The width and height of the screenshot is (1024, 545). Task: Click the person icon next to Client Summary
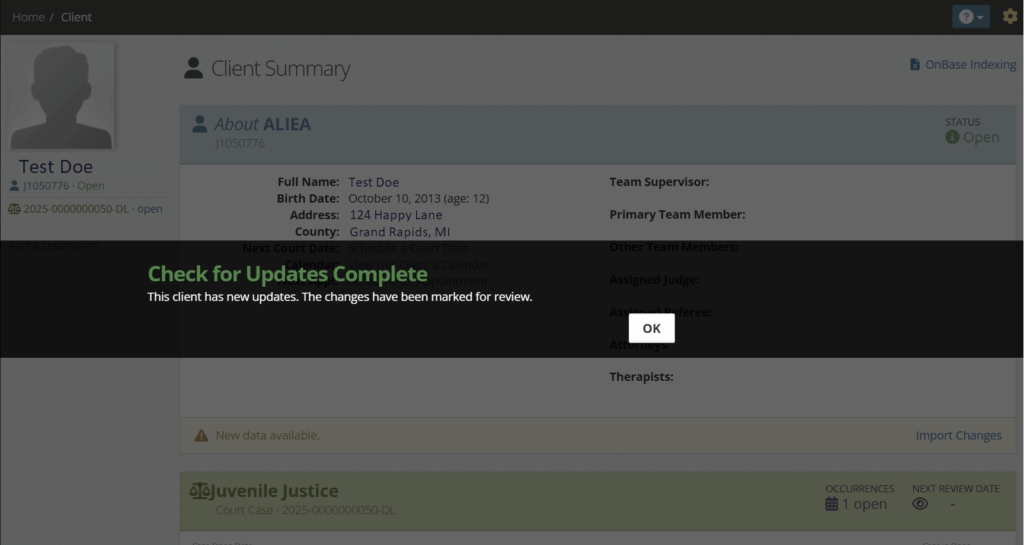coord(194,68)
